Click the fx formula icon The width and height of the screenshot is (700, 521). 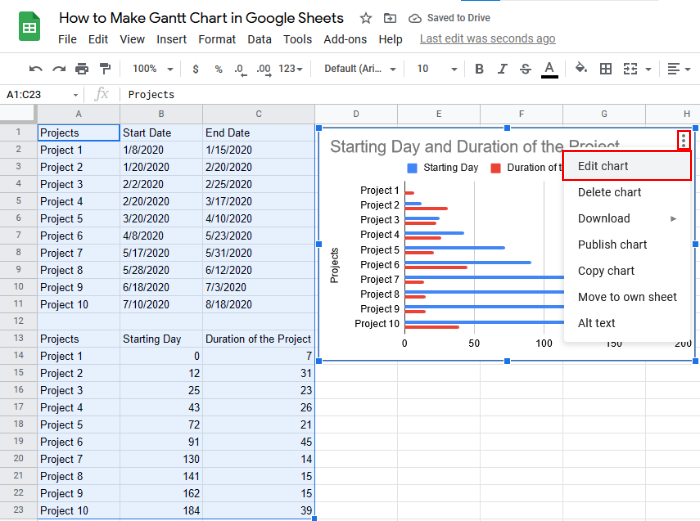(102, 94)
